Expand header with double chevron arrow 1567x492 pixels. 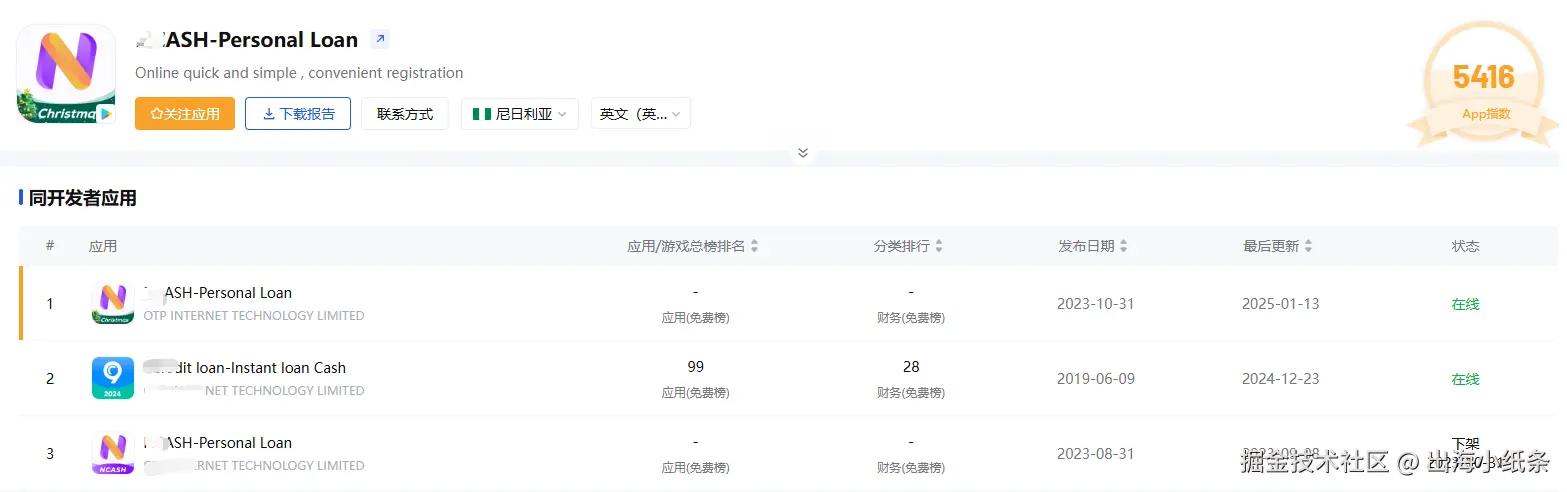click(802, 153)
